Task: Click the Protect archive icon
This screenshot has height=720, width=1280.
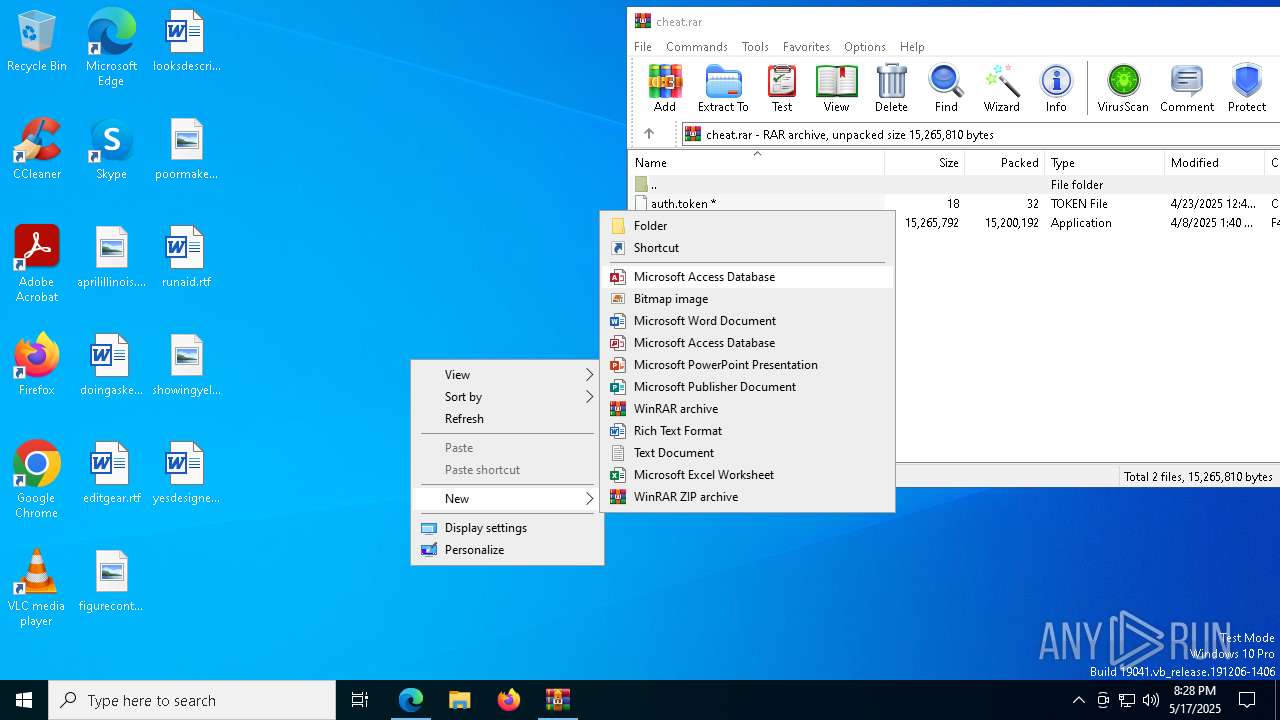Action: click(1247, 89)
